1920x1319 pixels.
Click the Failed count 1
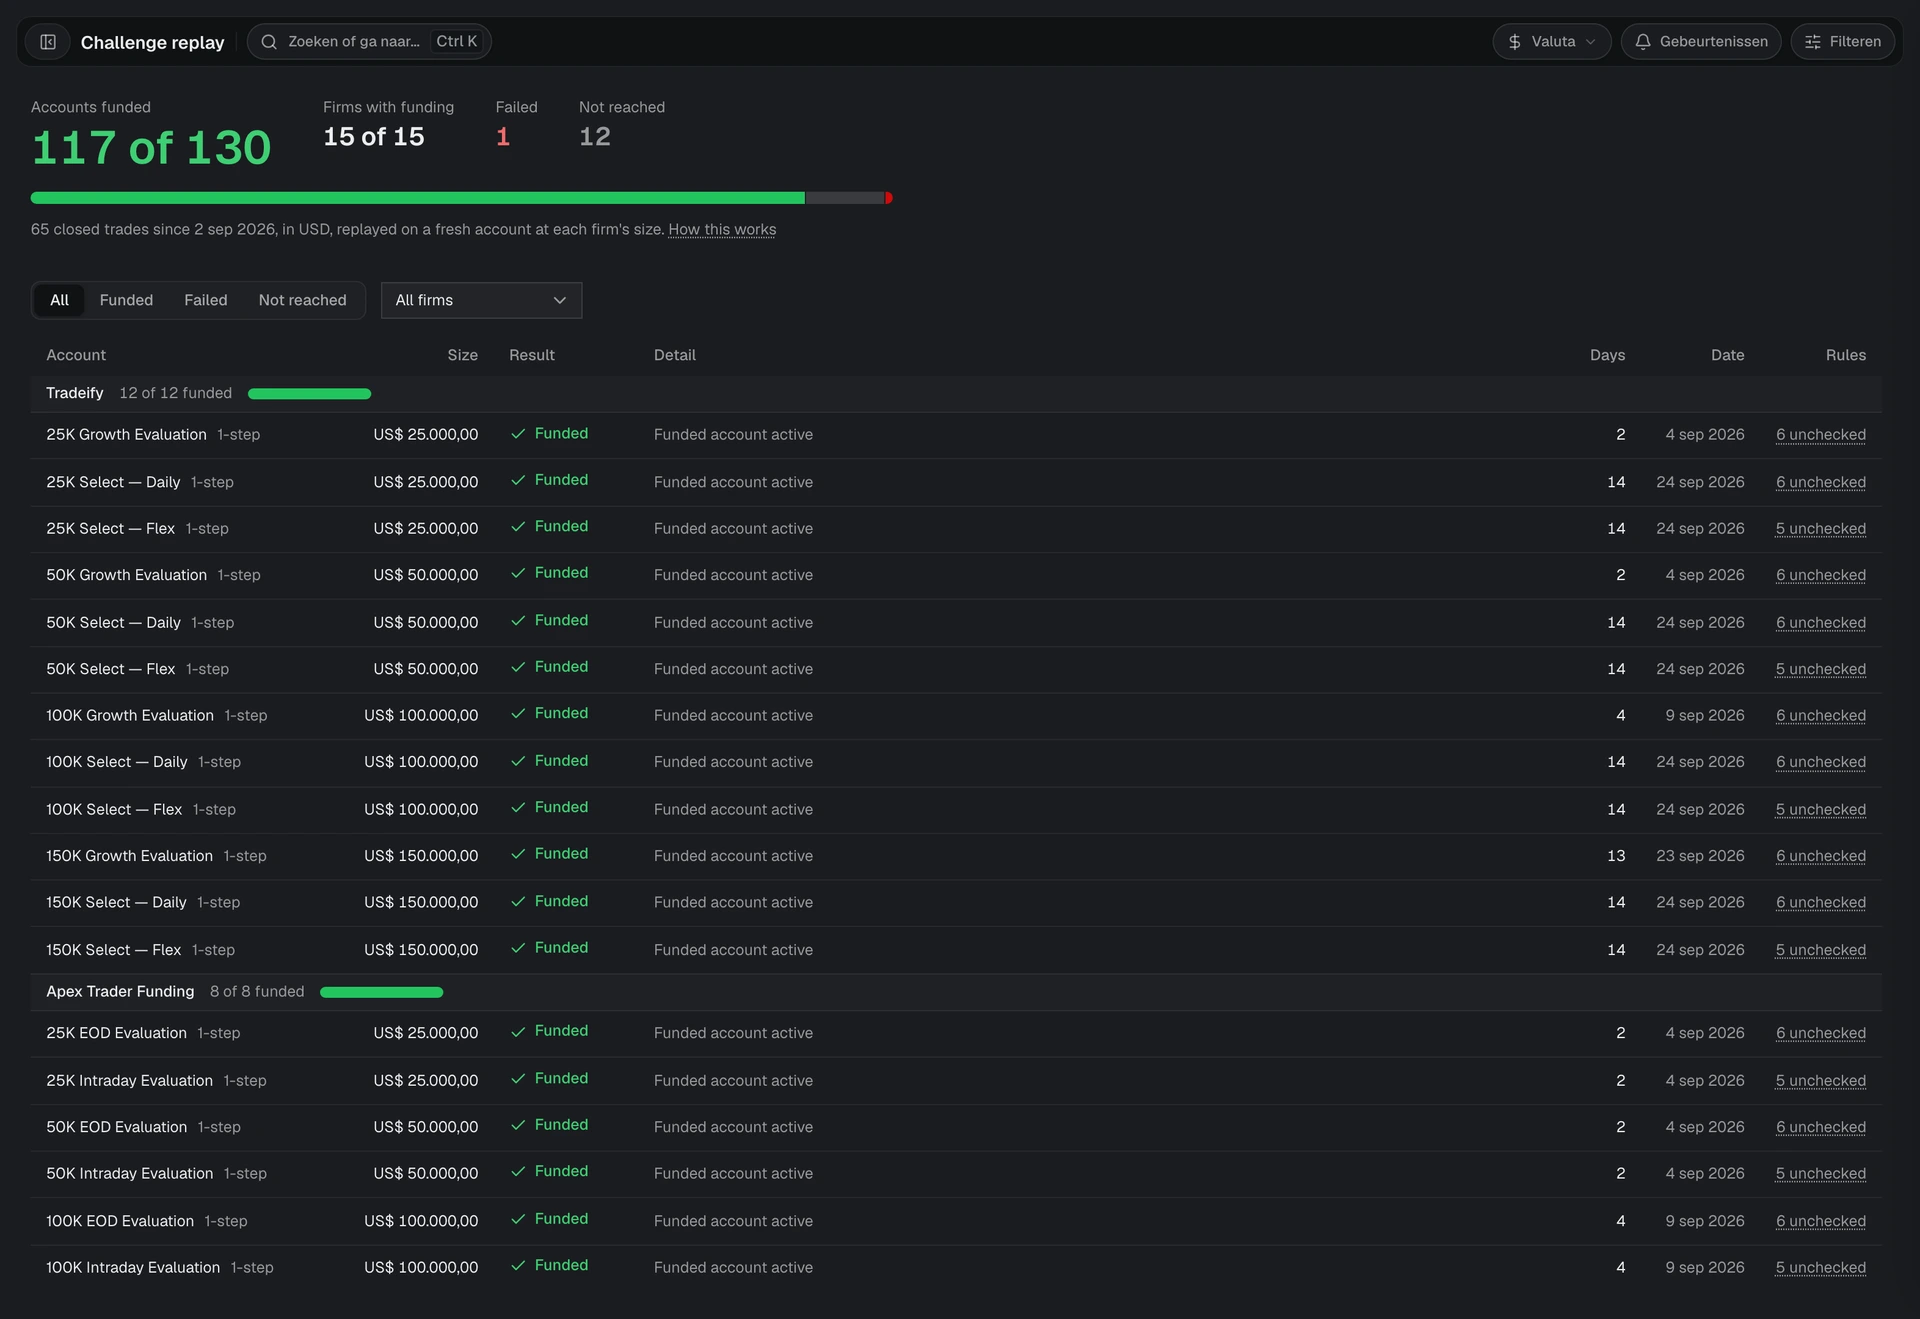coord(503,137)
